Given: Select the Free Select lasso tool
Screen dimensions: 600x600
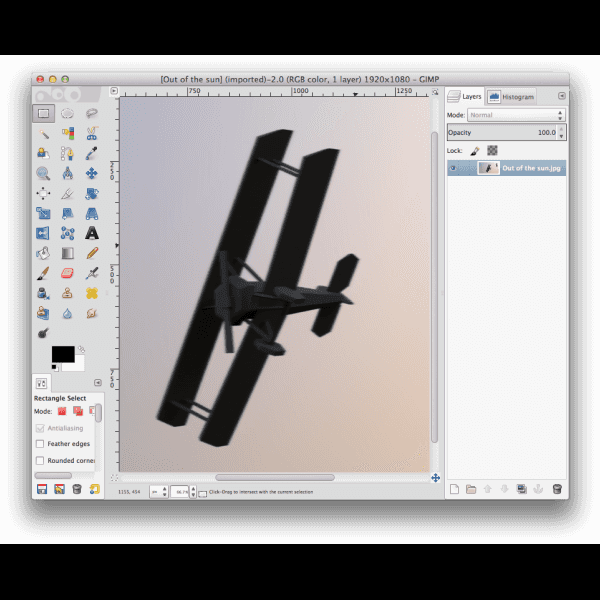Looking at the screenshot, I should coord(92,113).
